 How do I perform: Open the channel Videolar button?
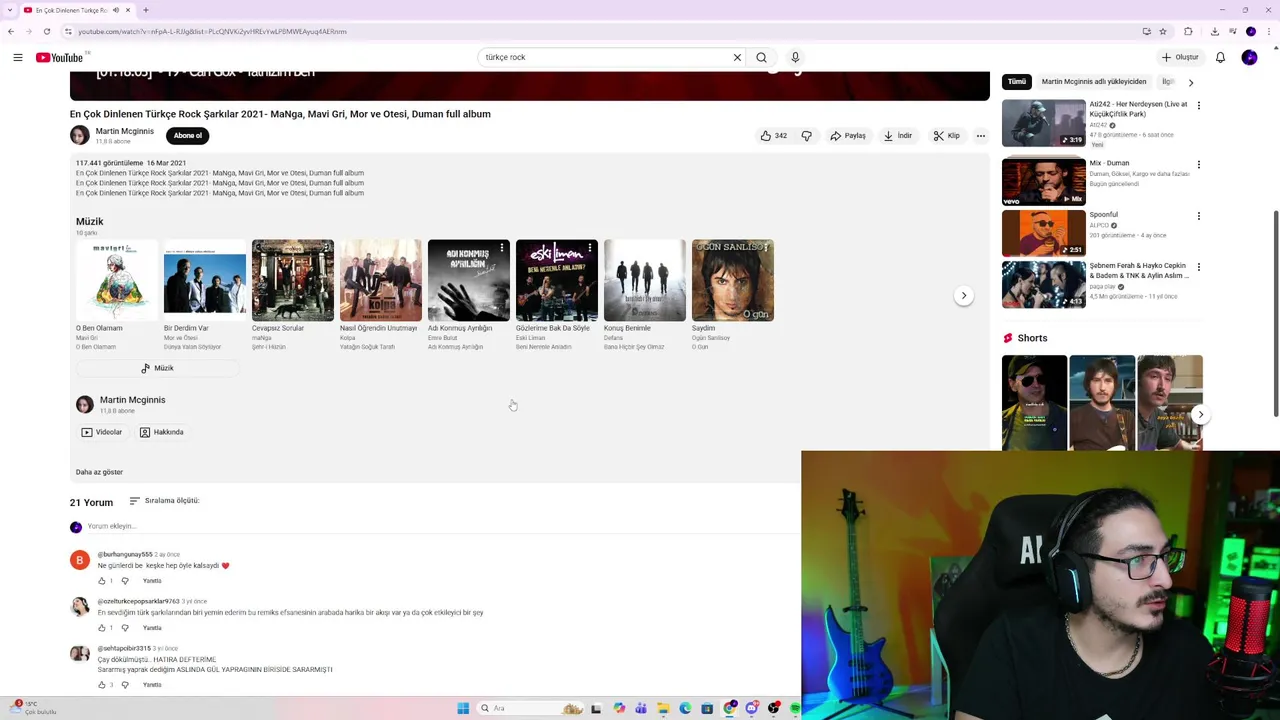(x=101, y=432)
